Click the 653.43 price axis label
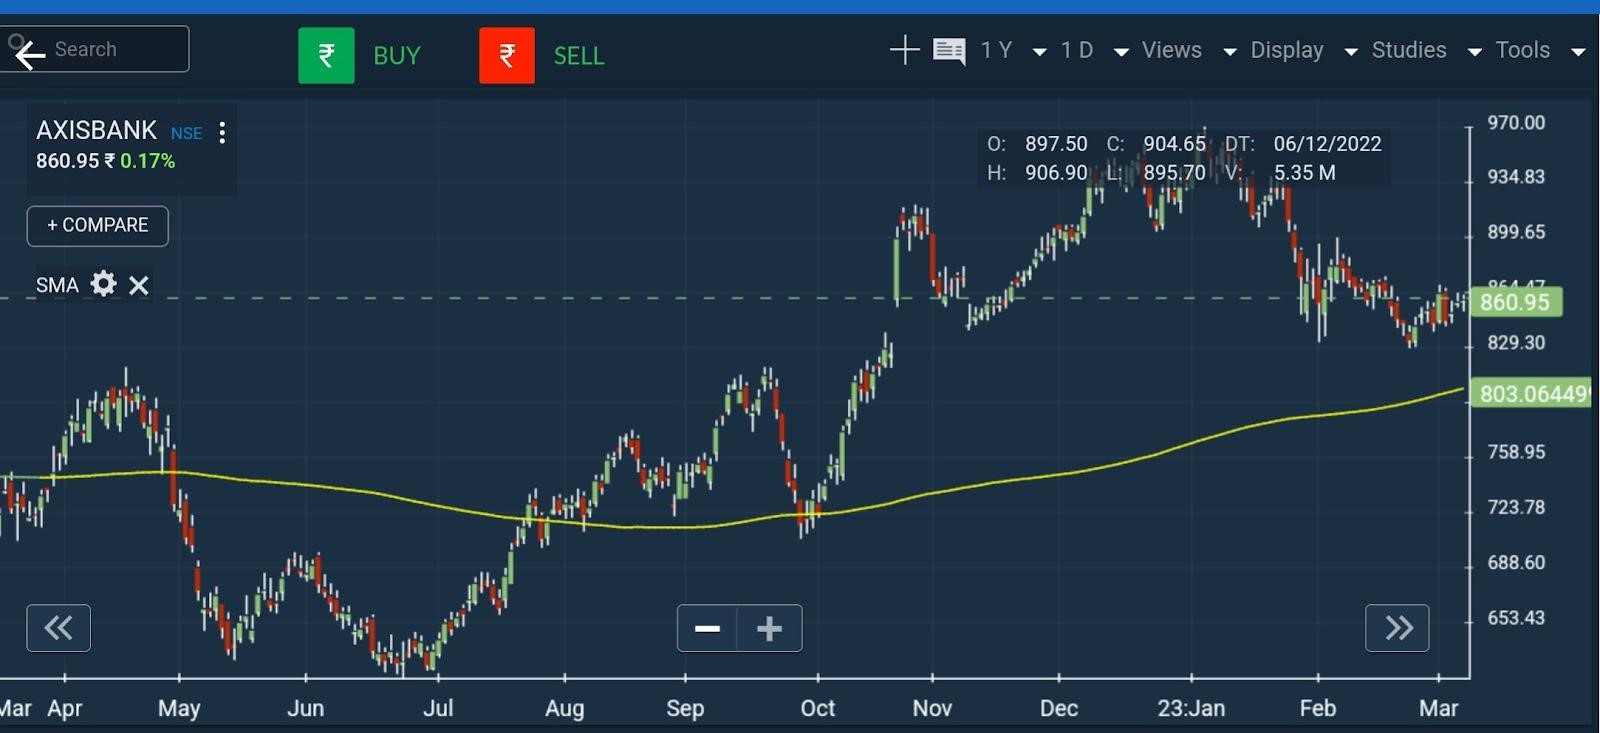 point(1516,618)
